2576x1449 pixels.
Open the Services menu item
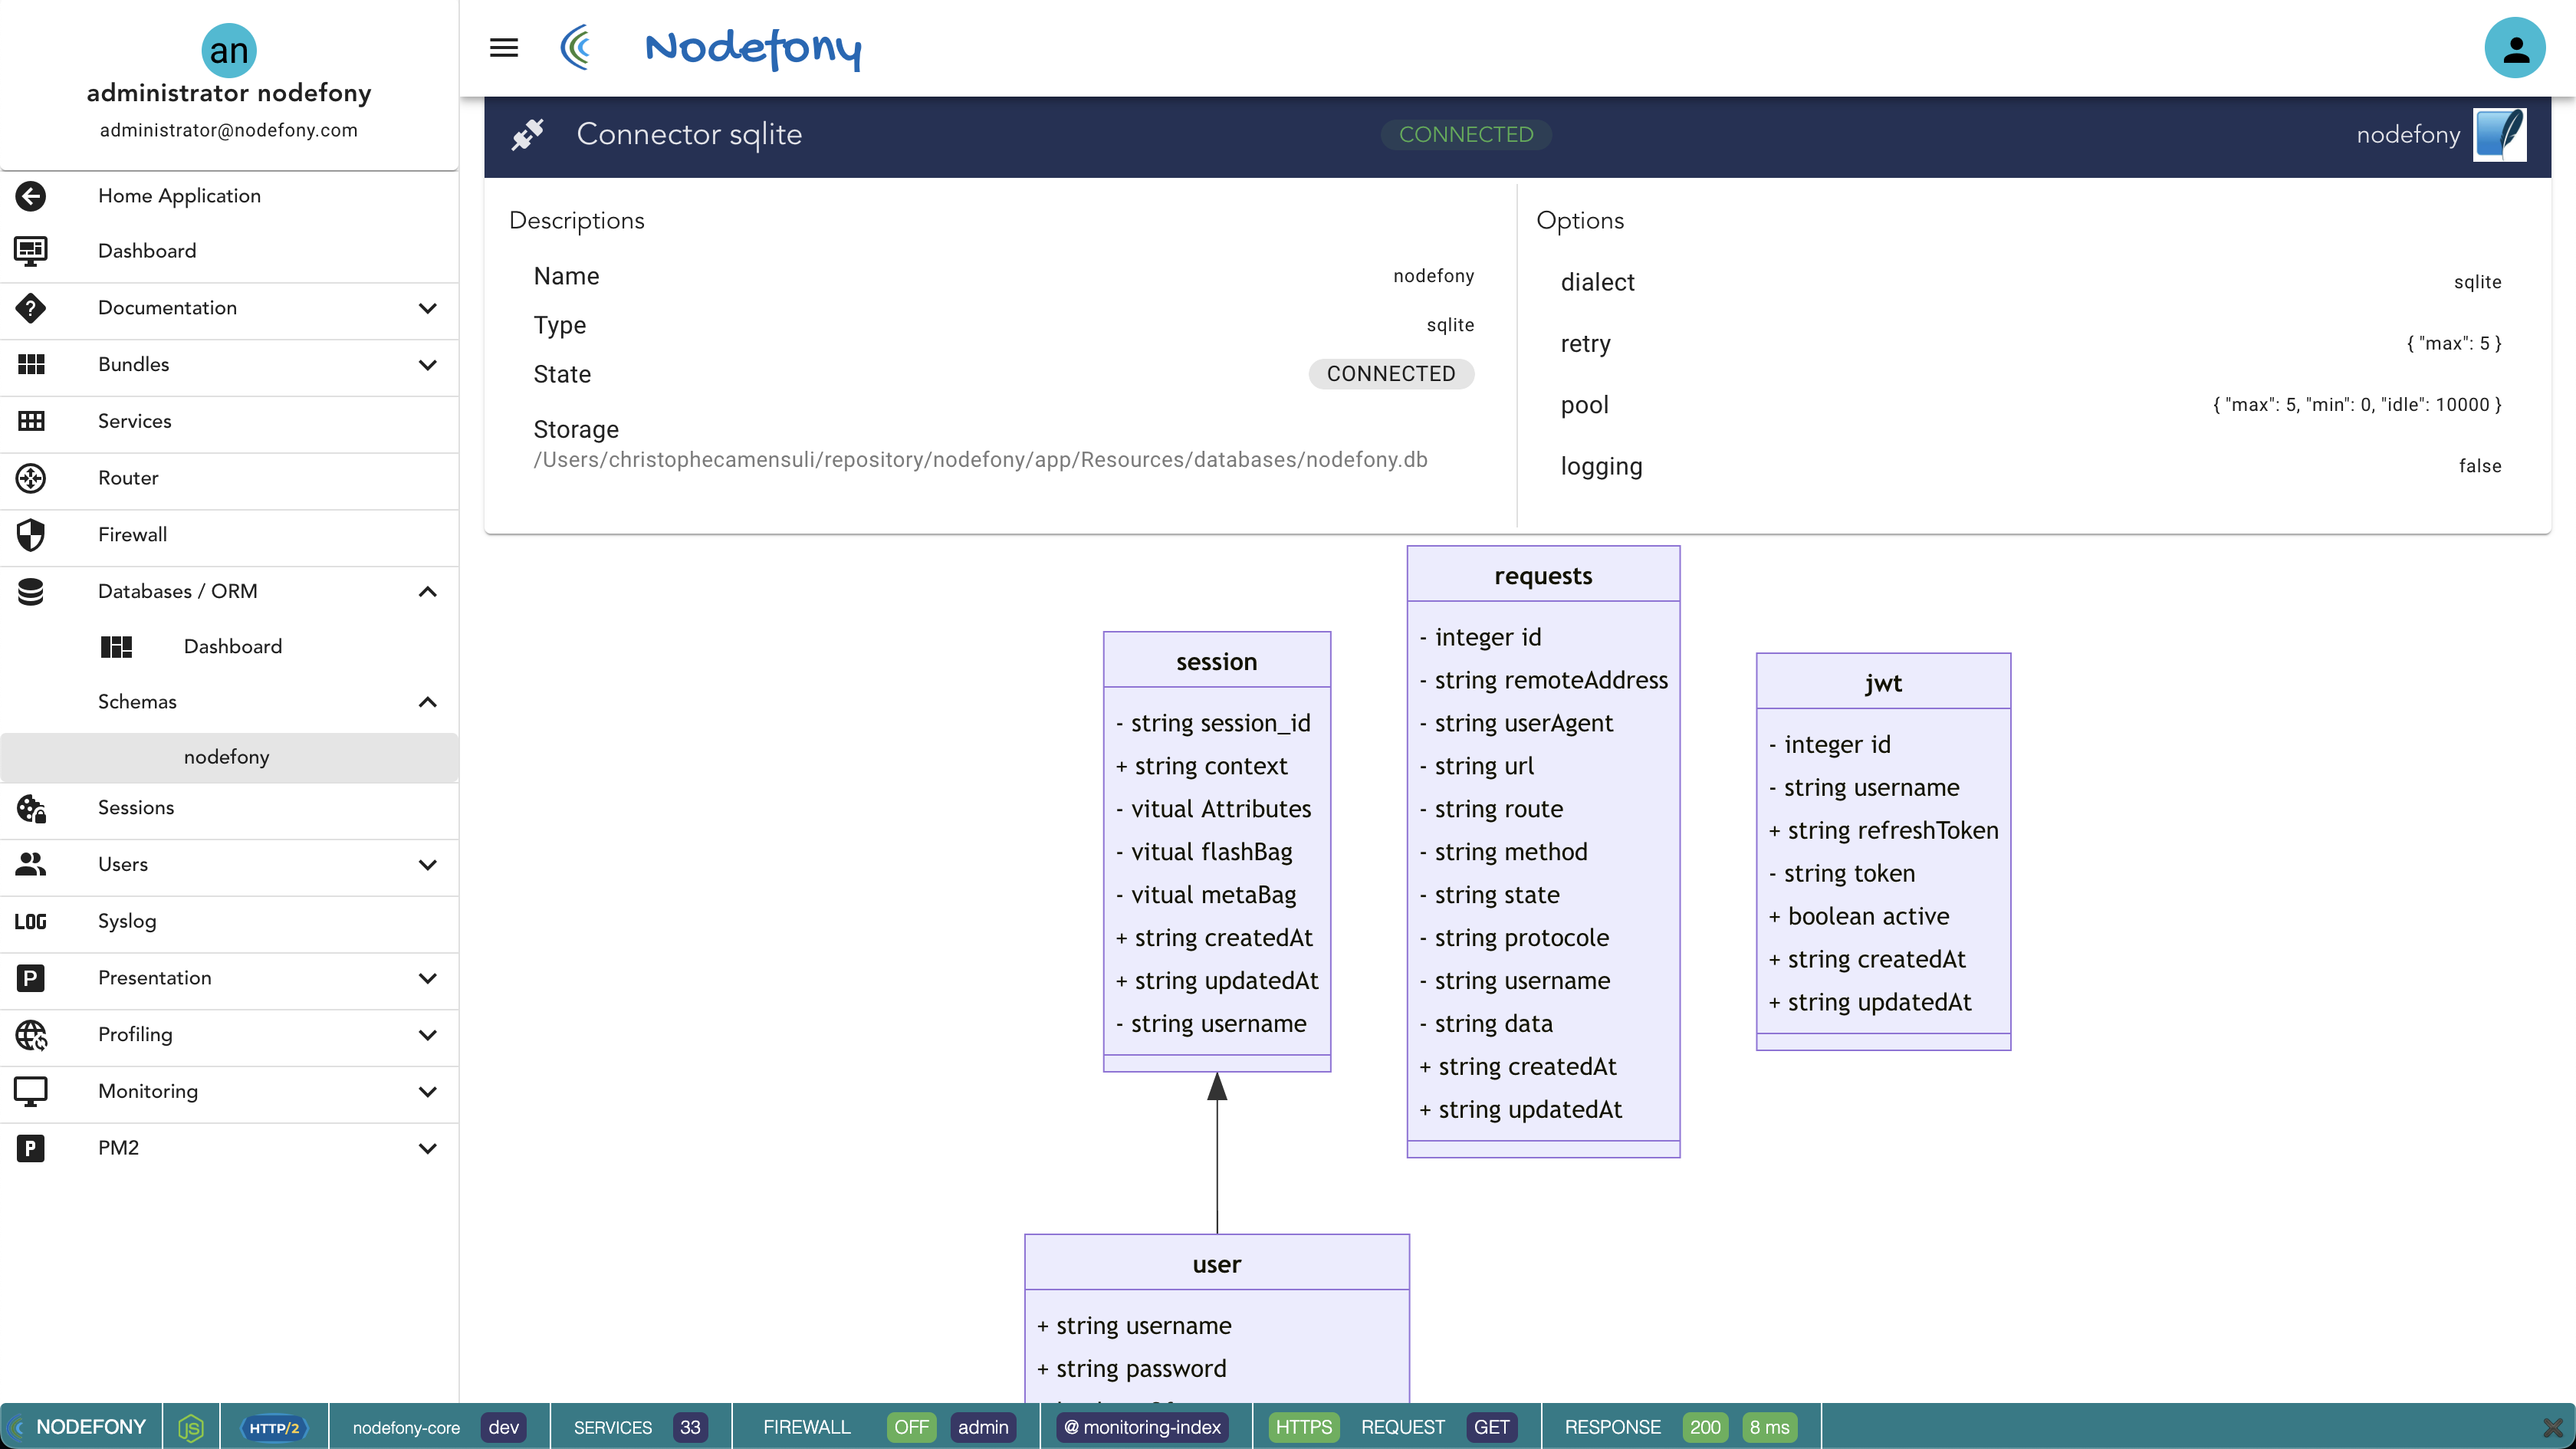[135, 421]
